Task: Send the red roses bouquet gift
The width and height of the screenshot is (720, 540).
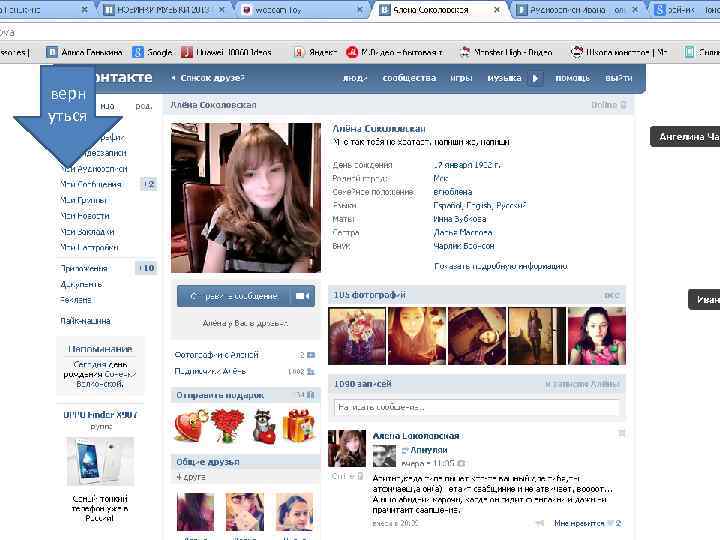Action: point(227,426)
